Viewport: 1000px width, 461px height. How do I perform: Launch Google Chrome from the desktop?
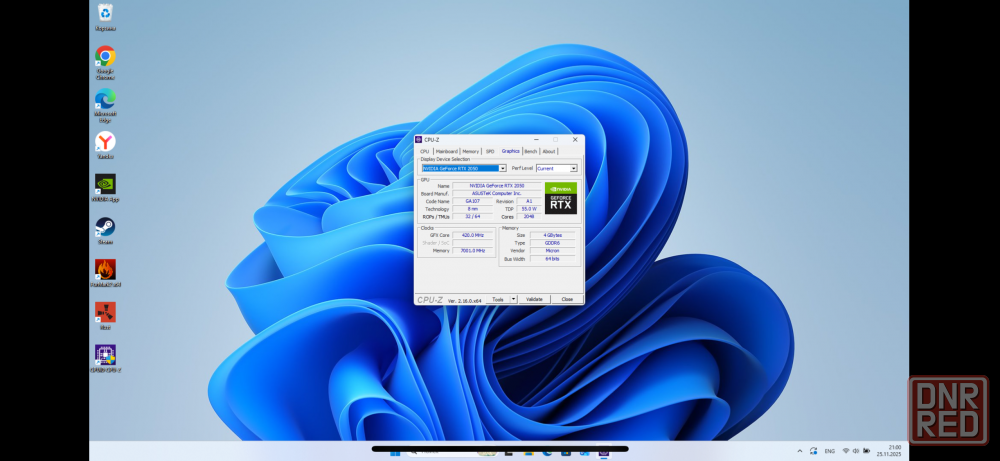[x=105, y=57]
